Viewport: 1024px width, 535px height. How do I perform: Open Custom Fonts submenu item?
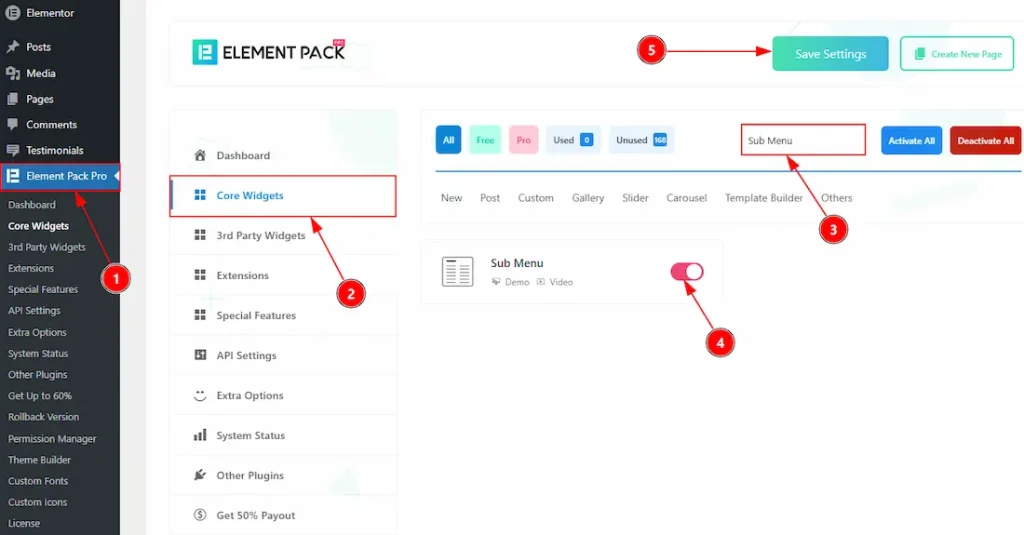point(38,481)
